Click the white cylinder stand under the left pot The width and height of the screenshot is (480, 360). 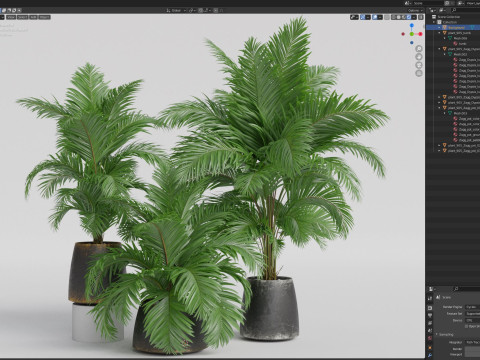pos(97,323)
